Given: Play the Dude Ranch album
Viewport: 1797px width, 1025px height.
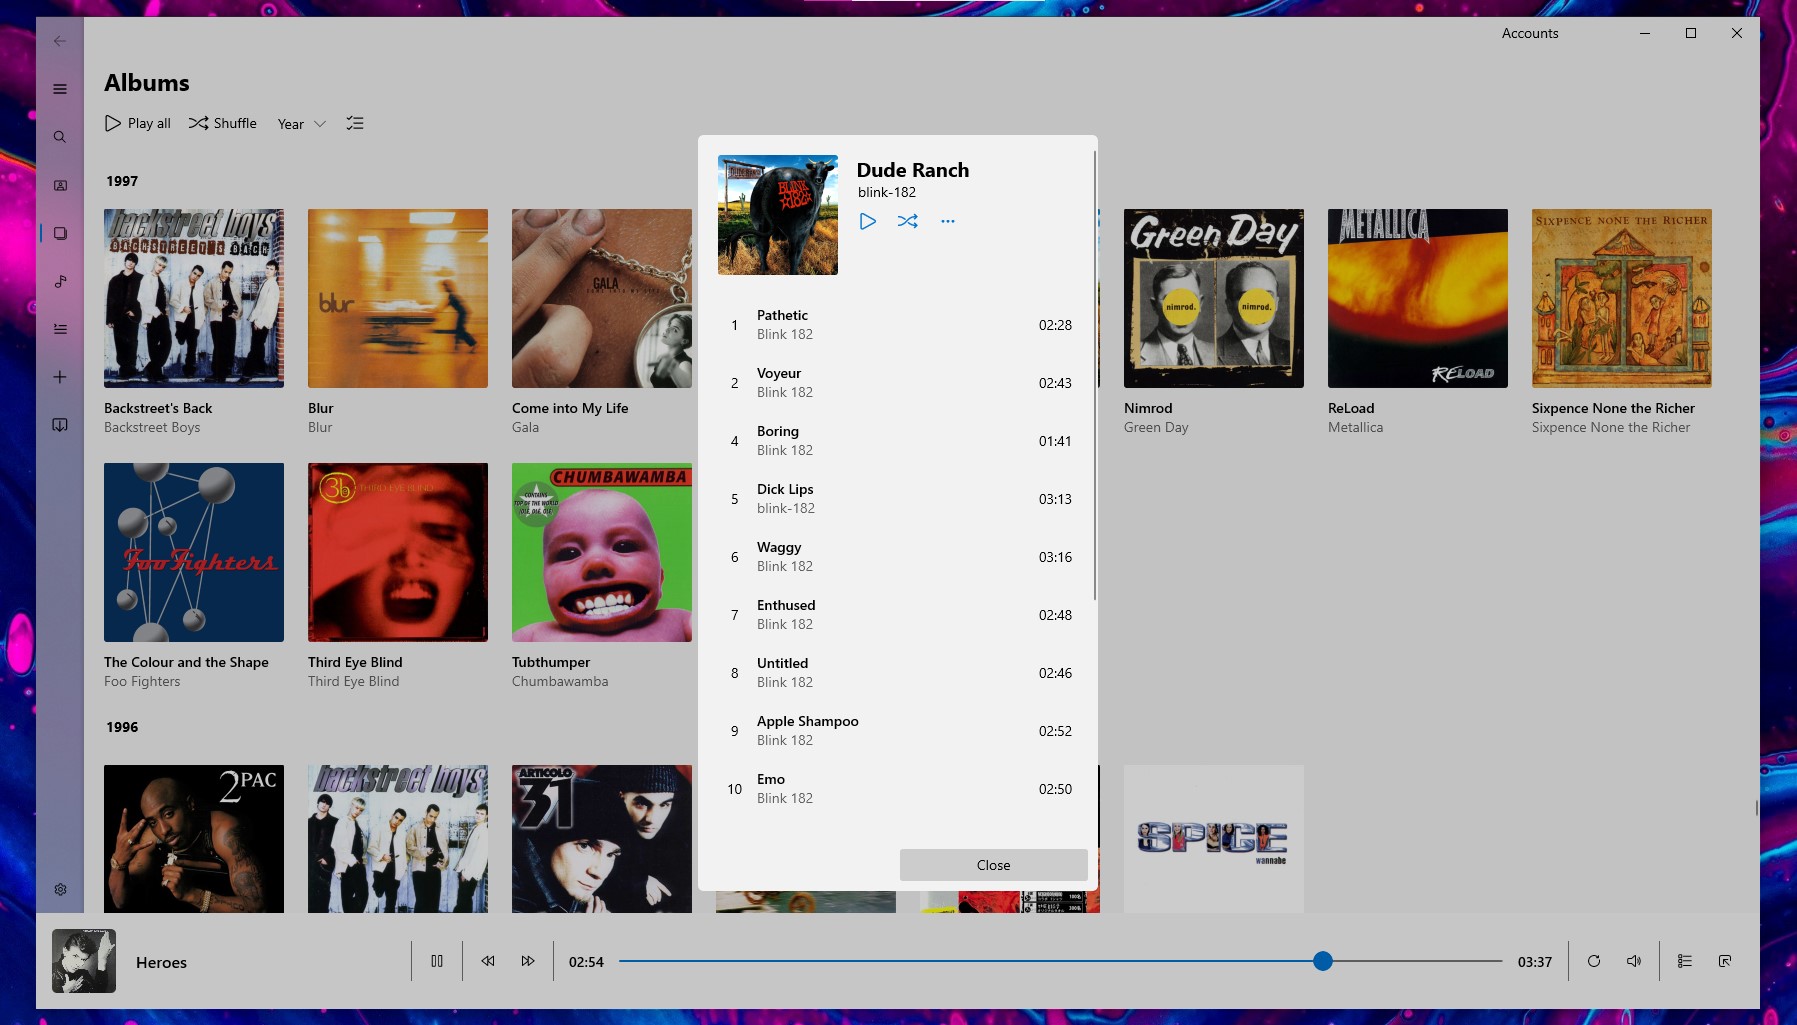Looking at the screenshot, I should [x=868, y=221].
